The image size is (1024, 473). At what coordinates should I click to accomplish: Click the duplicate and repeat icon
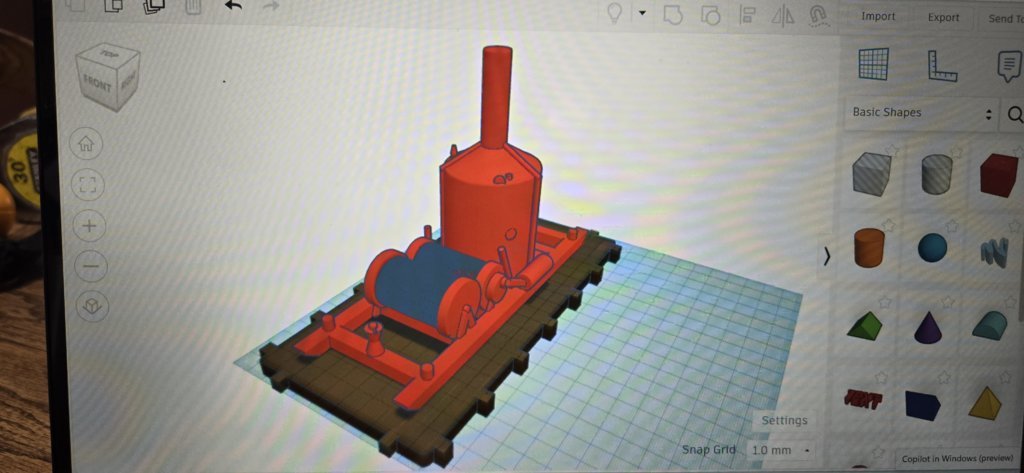pyautogui.click(x=154, y=6)
